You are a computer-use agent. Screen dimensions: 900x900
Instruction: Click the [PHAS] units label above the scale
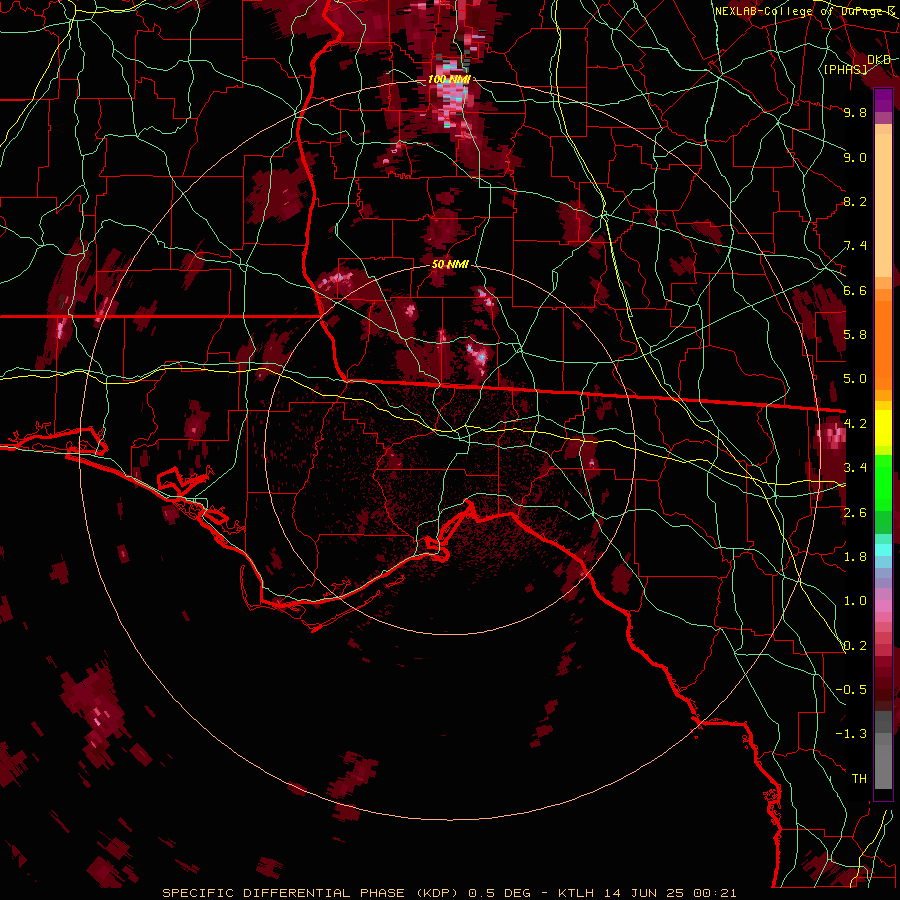click(845, 70)
